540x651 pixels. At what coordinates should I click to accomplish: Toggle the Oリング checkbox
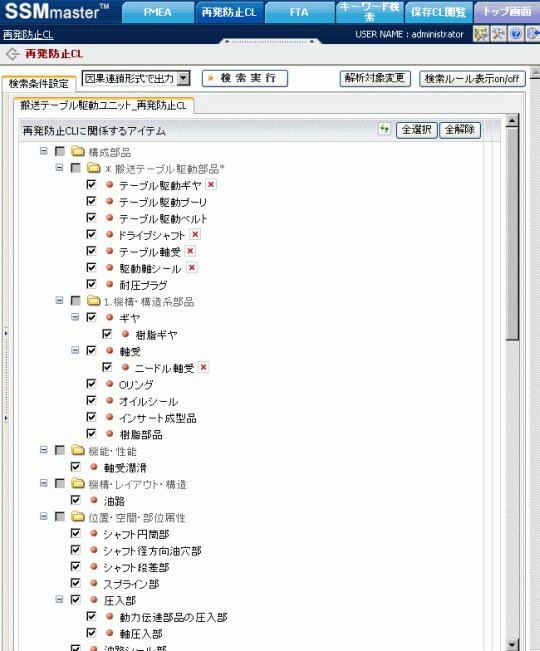pyautogui.click(x=91, y=384)
